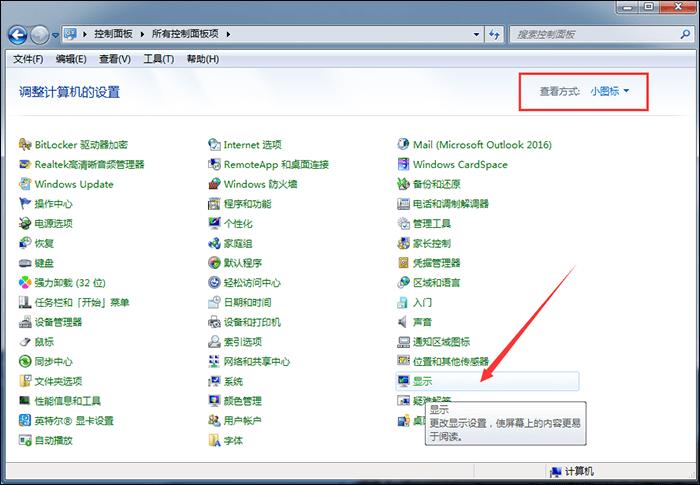This screenshot has height=485, width=700.
Task: Open the 性能信息和工具 item
Action: [67, 401]
